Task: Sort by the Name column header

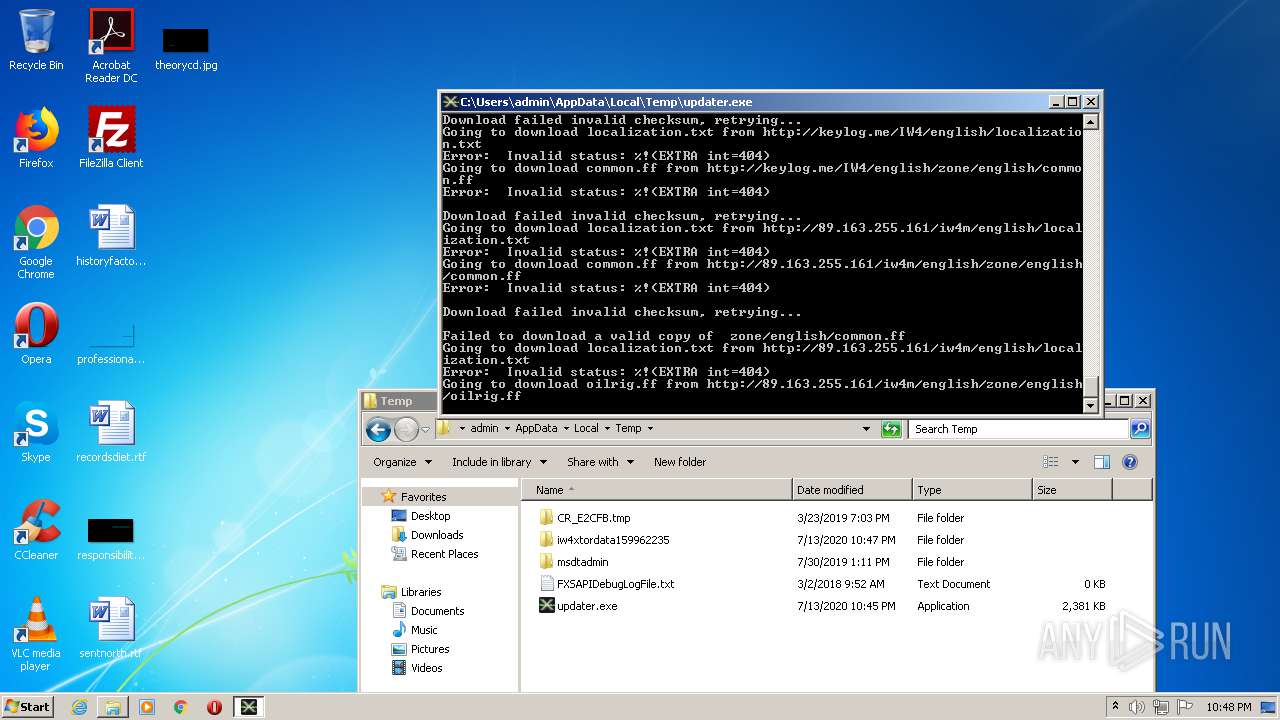Action: click(x=657, y=490)
